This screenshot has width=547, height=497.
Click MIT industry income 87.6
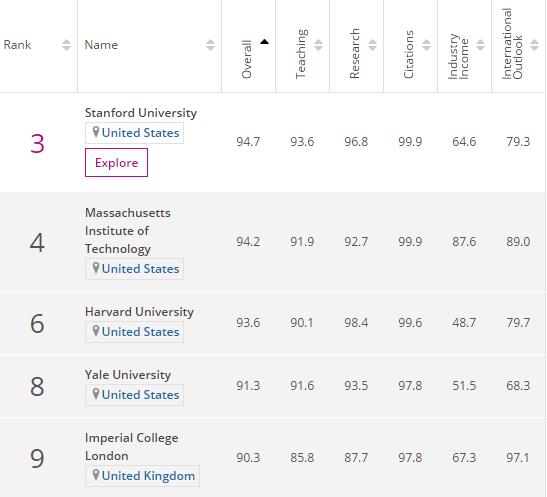tap(464, 241)
